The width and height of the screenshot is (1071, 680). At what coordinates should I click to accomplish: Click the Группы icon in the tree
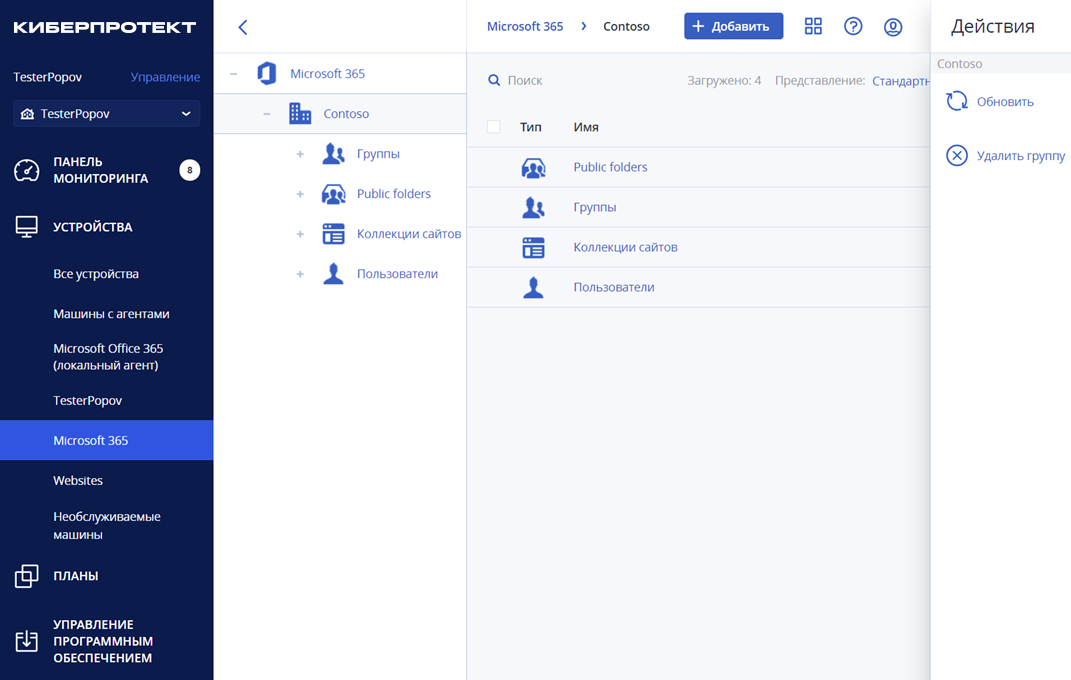[x=333, y=154]
